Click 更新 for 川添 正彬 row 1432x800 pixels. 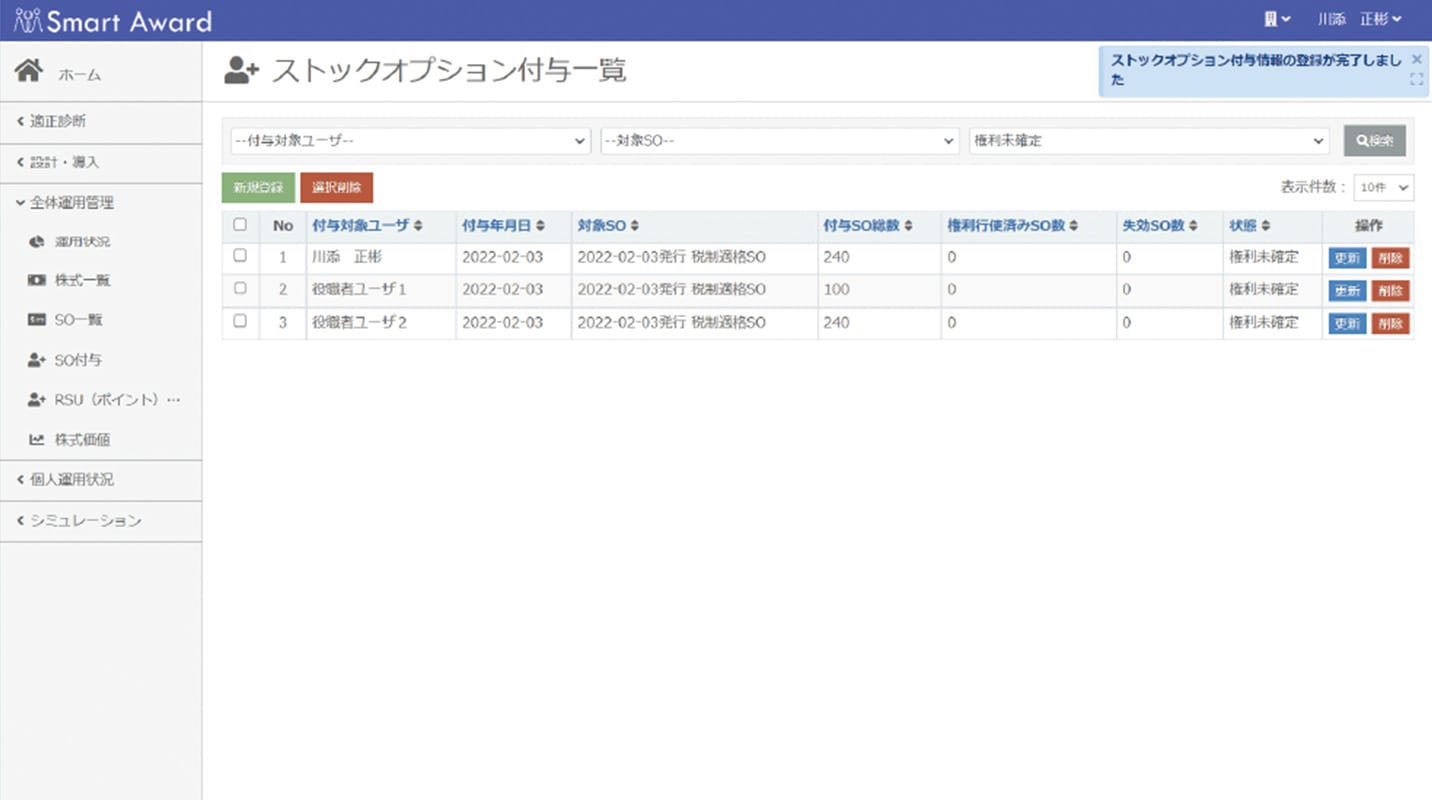pos(1347,258)
